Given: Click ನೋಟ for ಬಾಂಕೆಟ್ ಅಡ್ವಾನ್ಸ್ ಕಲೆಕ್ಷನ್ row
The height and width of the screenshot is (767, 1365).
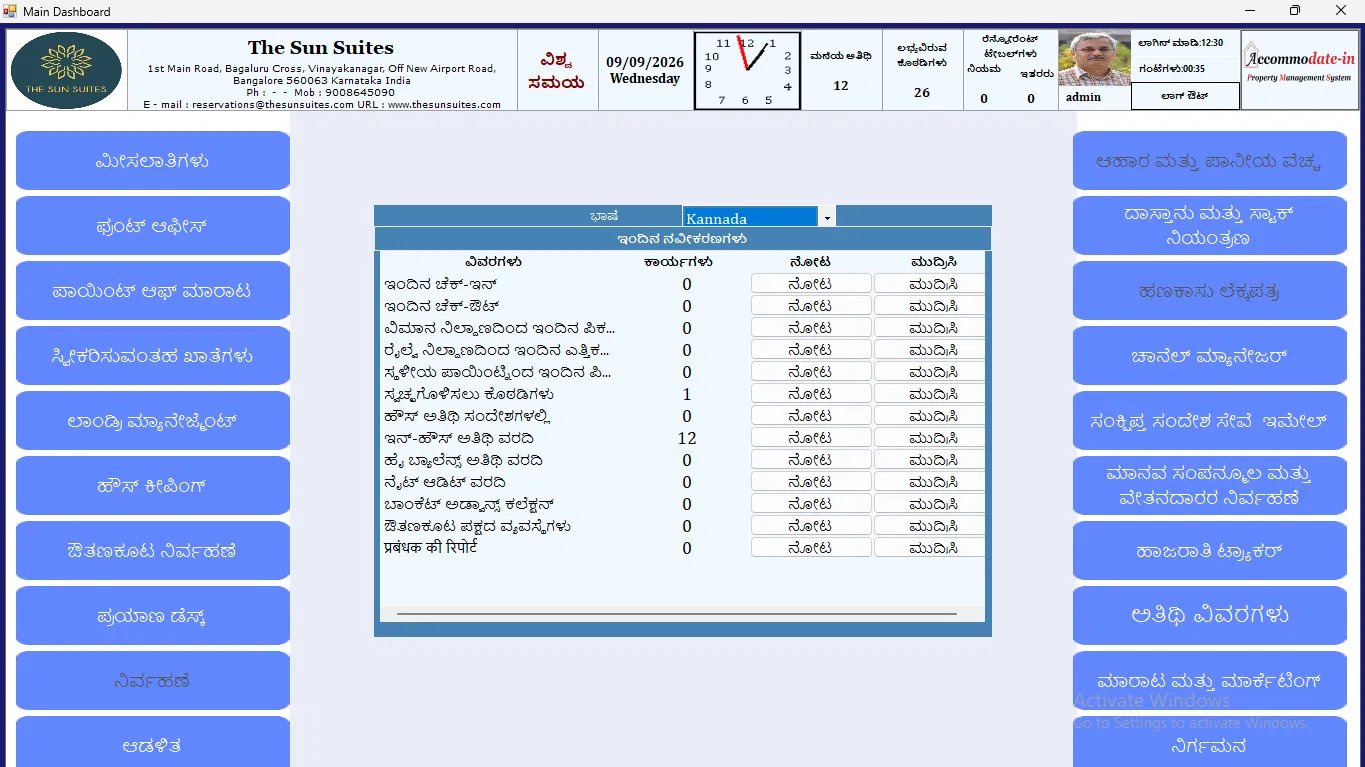Looking at the screenshot, I should [811, 504].
